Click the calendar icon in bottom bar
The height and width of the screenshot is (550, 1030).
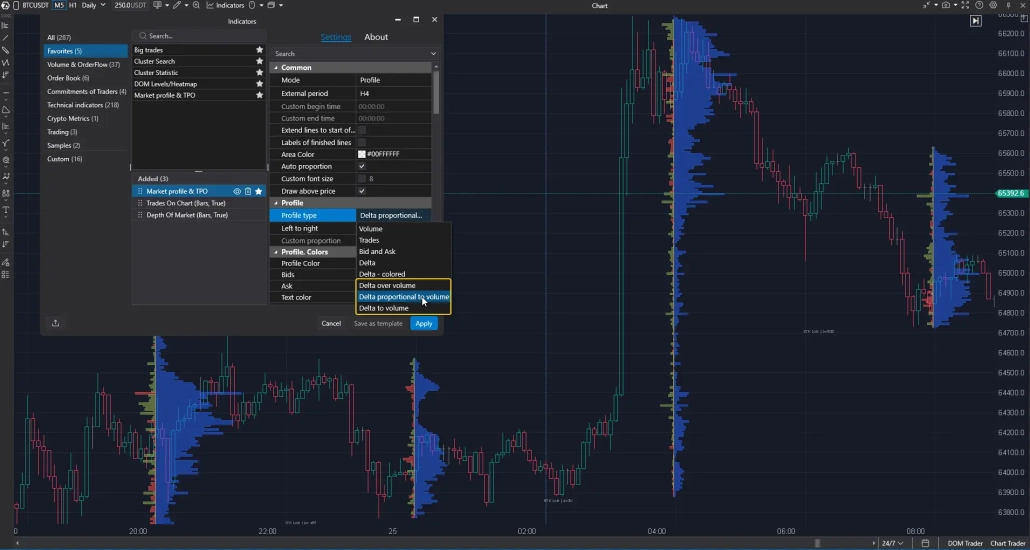[x=925, y=543]
